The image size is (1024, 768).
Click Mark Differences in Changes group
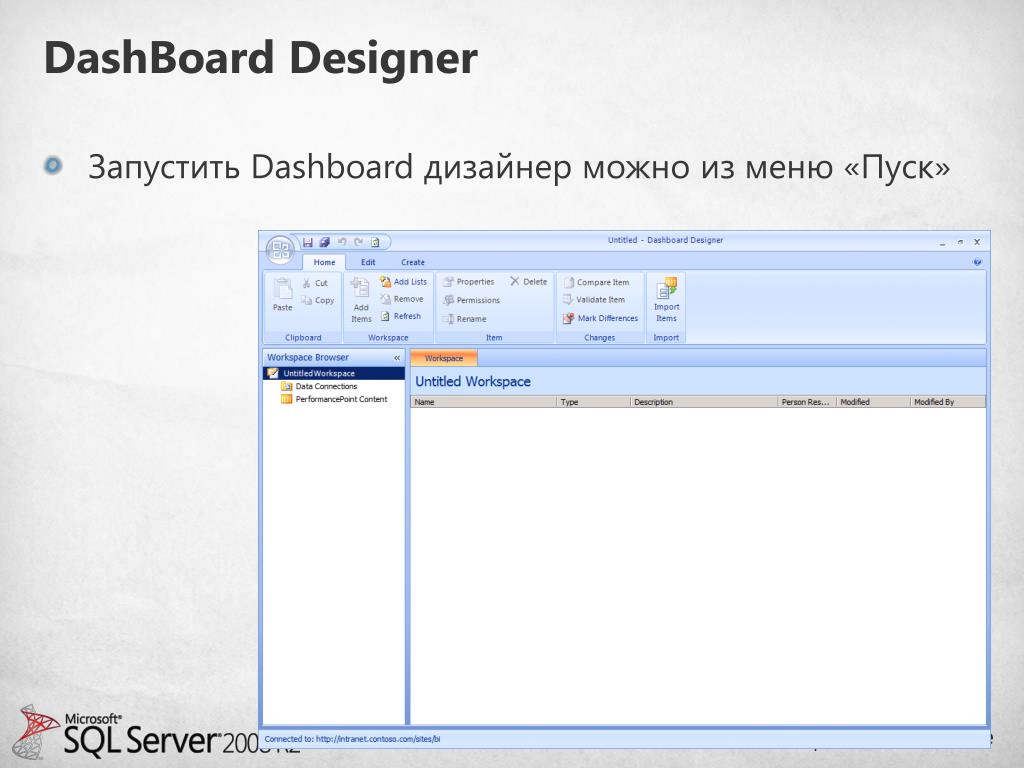pos(600,319)
